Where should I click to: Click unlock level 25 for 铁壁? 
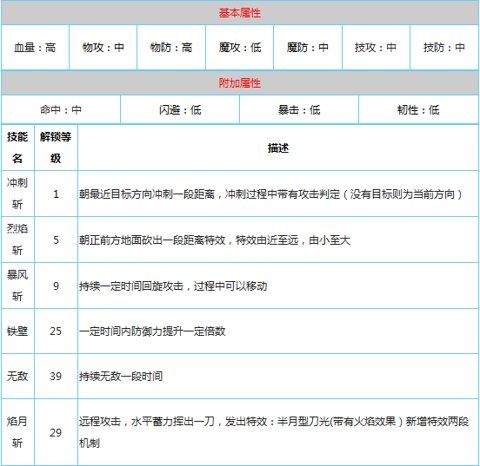click(56, 331)
